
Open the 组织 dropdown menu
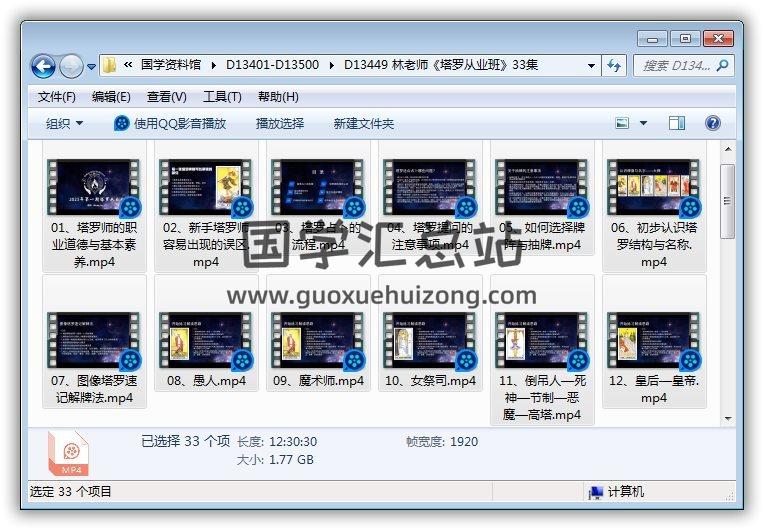click(64, 123)
